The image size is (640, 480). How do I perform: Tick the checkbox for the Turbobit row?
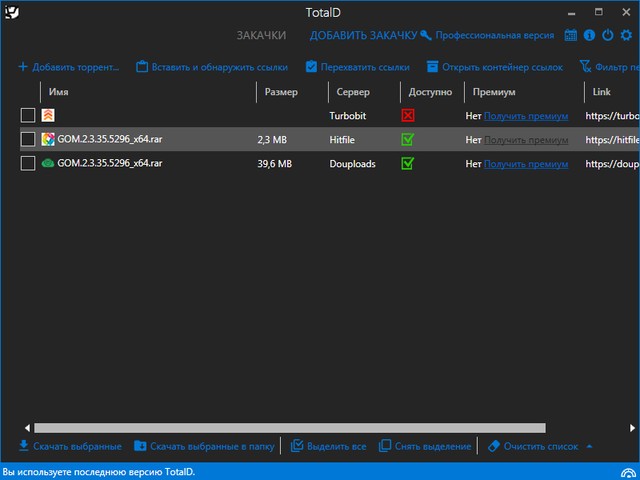[x=28, y=115]
